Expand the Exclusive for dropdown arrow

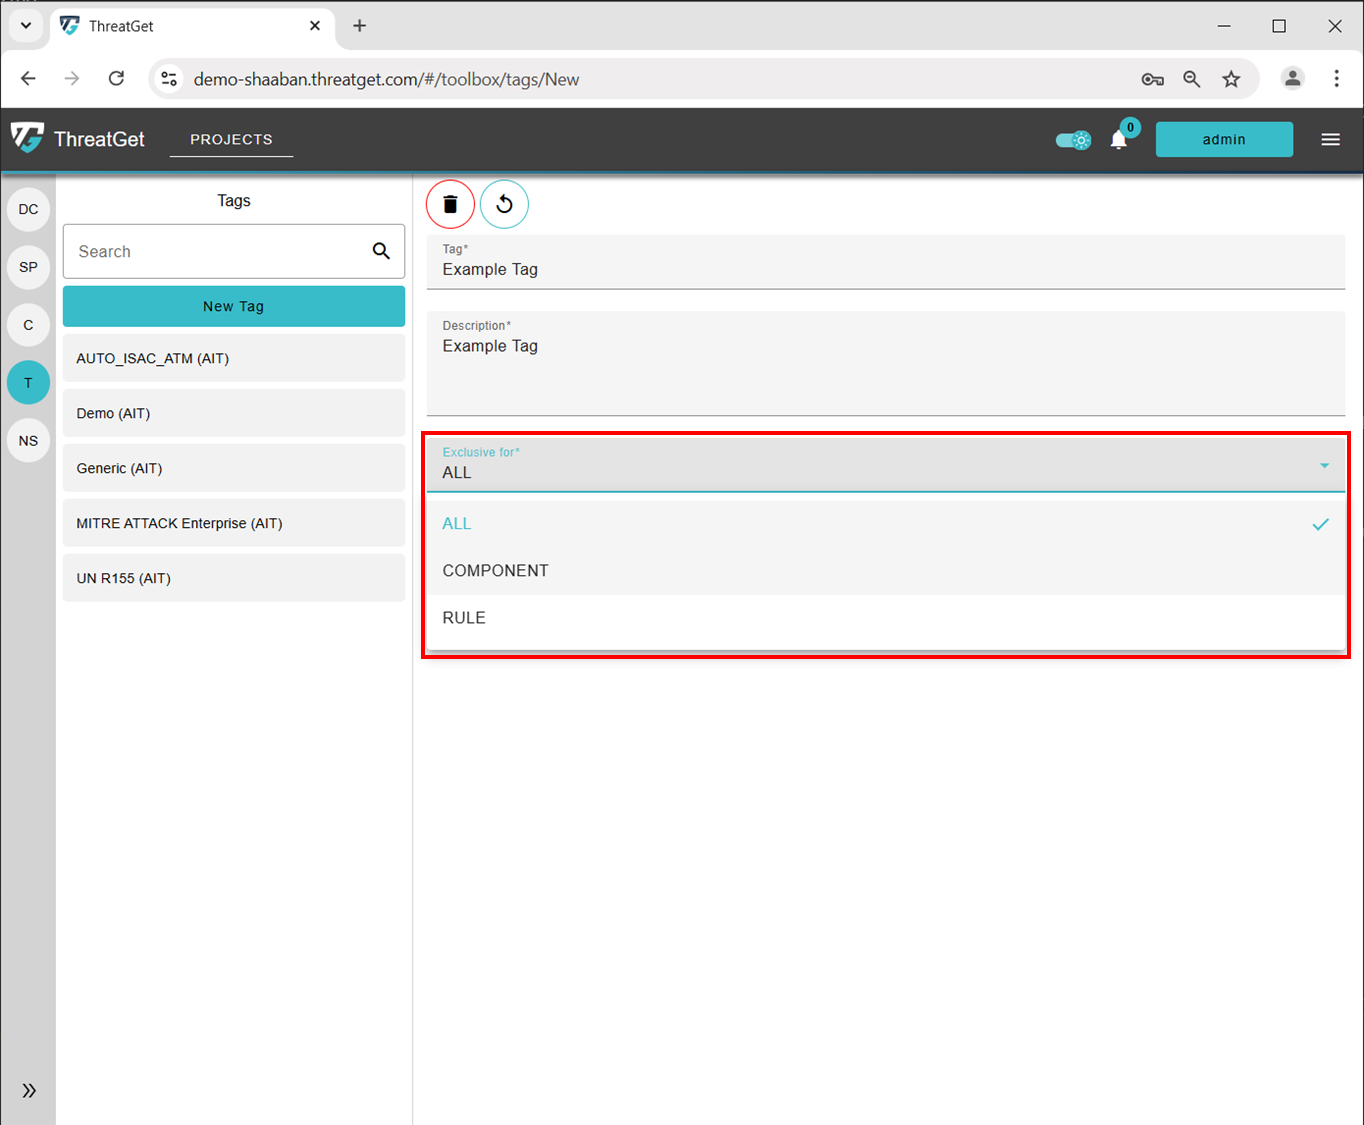click(1324, 466)
